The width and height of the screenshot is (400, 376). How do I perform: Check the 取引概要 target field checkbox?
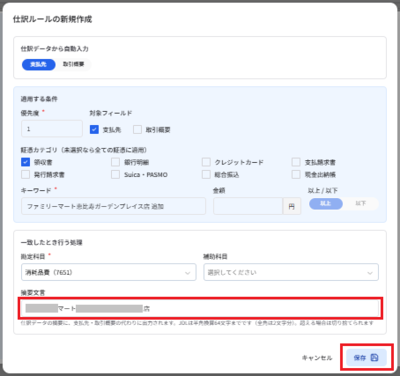137,129
